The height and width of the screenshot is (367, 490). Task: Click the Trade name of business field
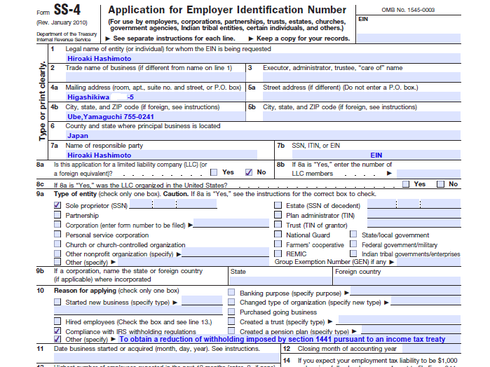[x=155, y=77]
